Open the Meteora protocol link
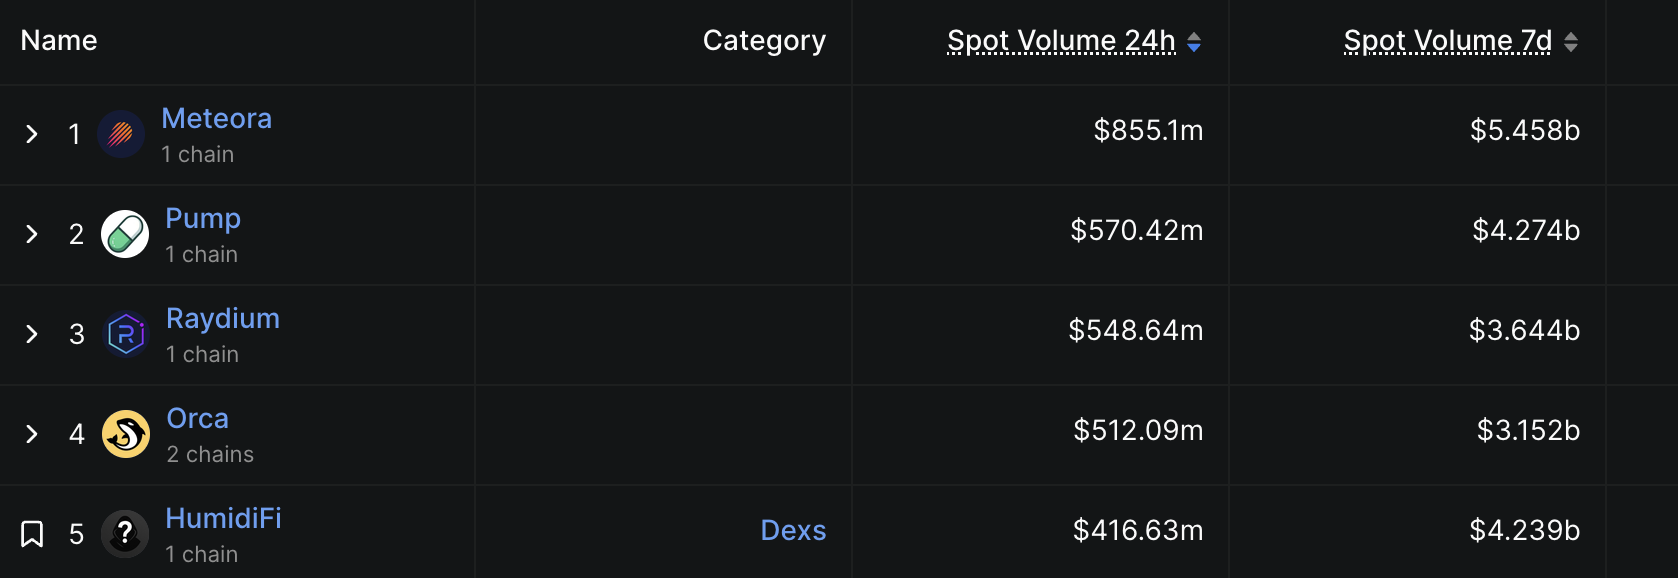The image size is (1678, 578). pos(216,118)
